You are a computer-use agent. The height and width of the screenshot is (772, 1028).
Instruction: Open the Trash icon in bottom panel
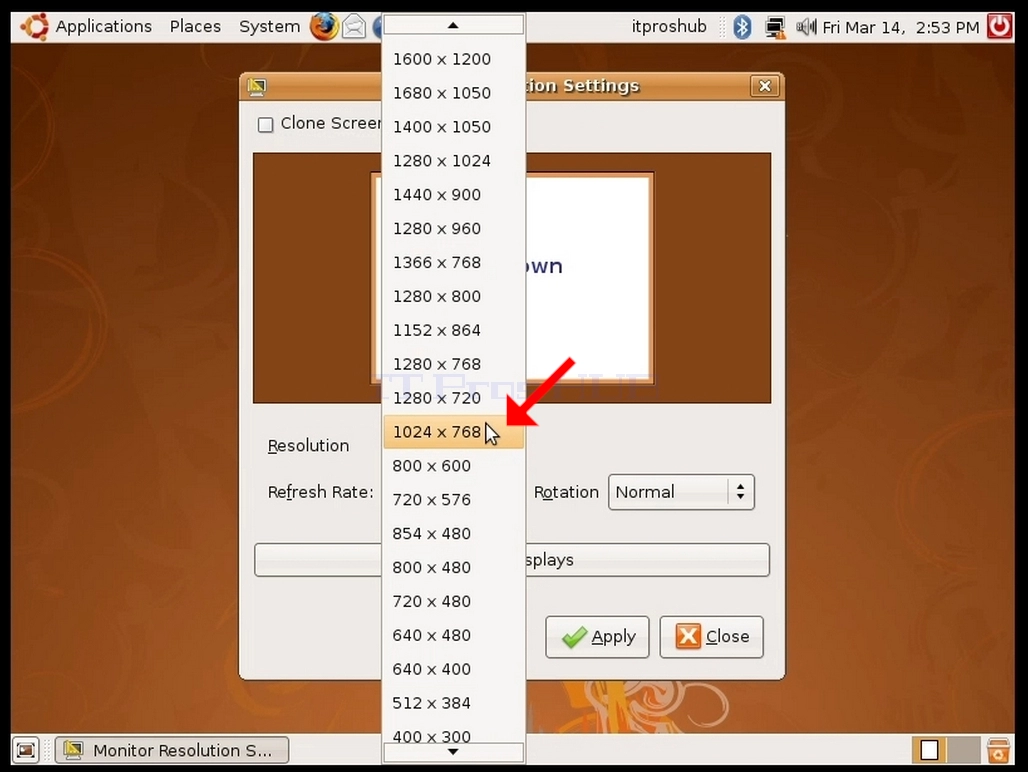pos(998,750)
